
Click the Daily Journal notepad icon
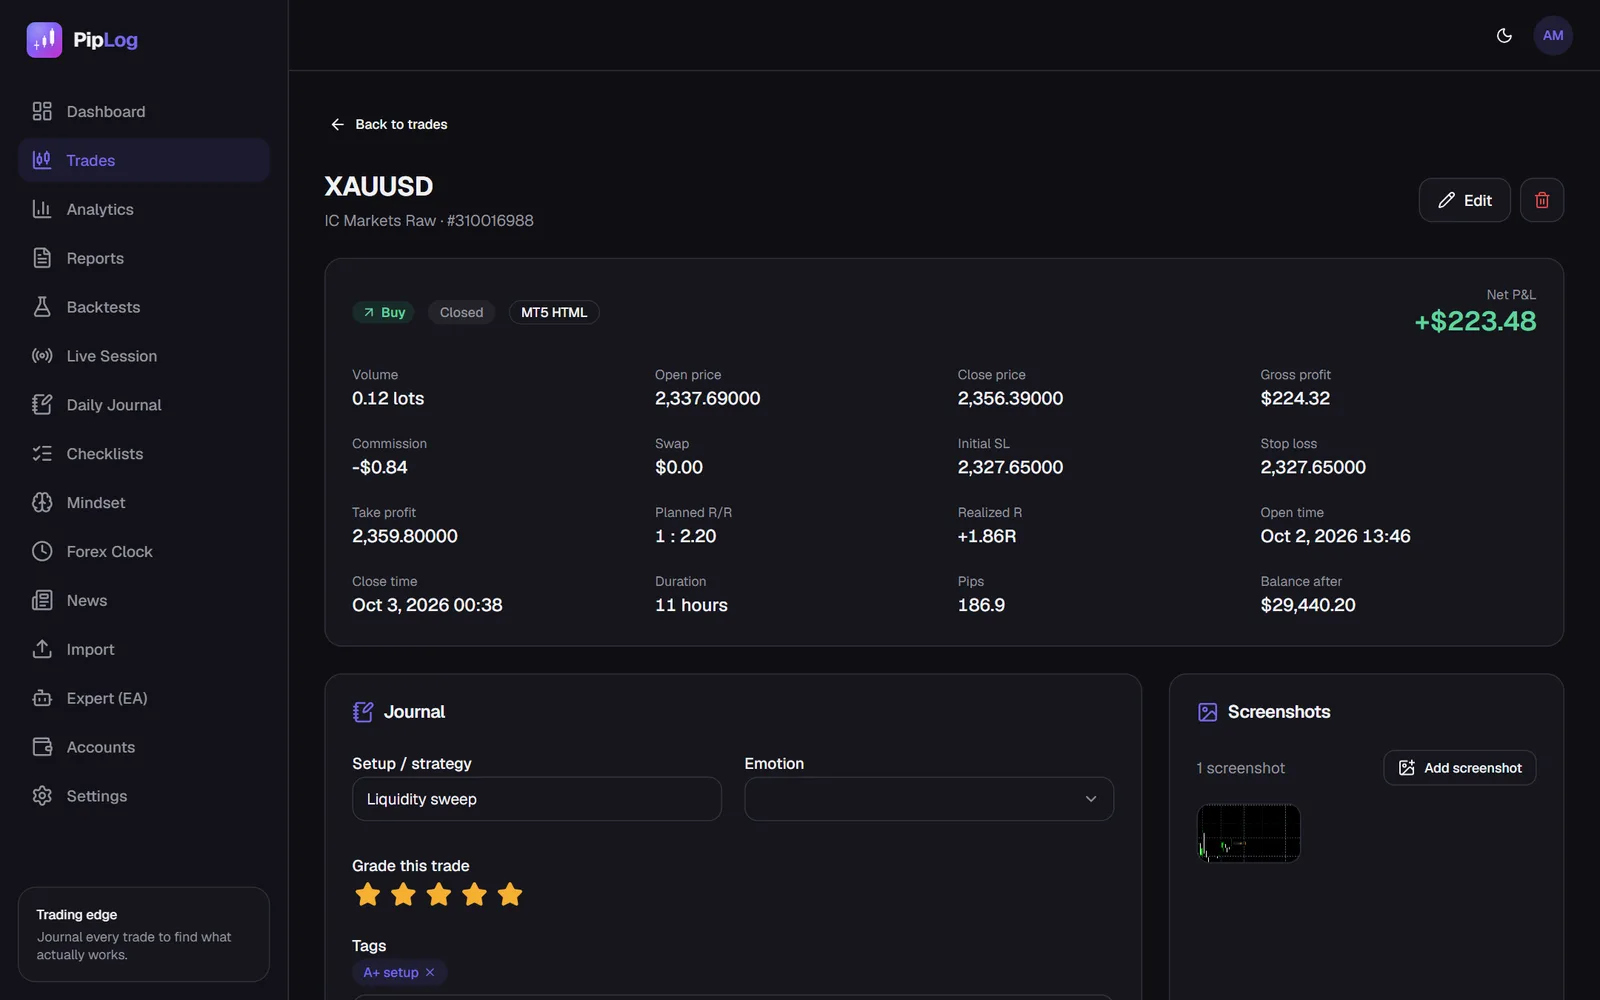click(x=42, y=405)
